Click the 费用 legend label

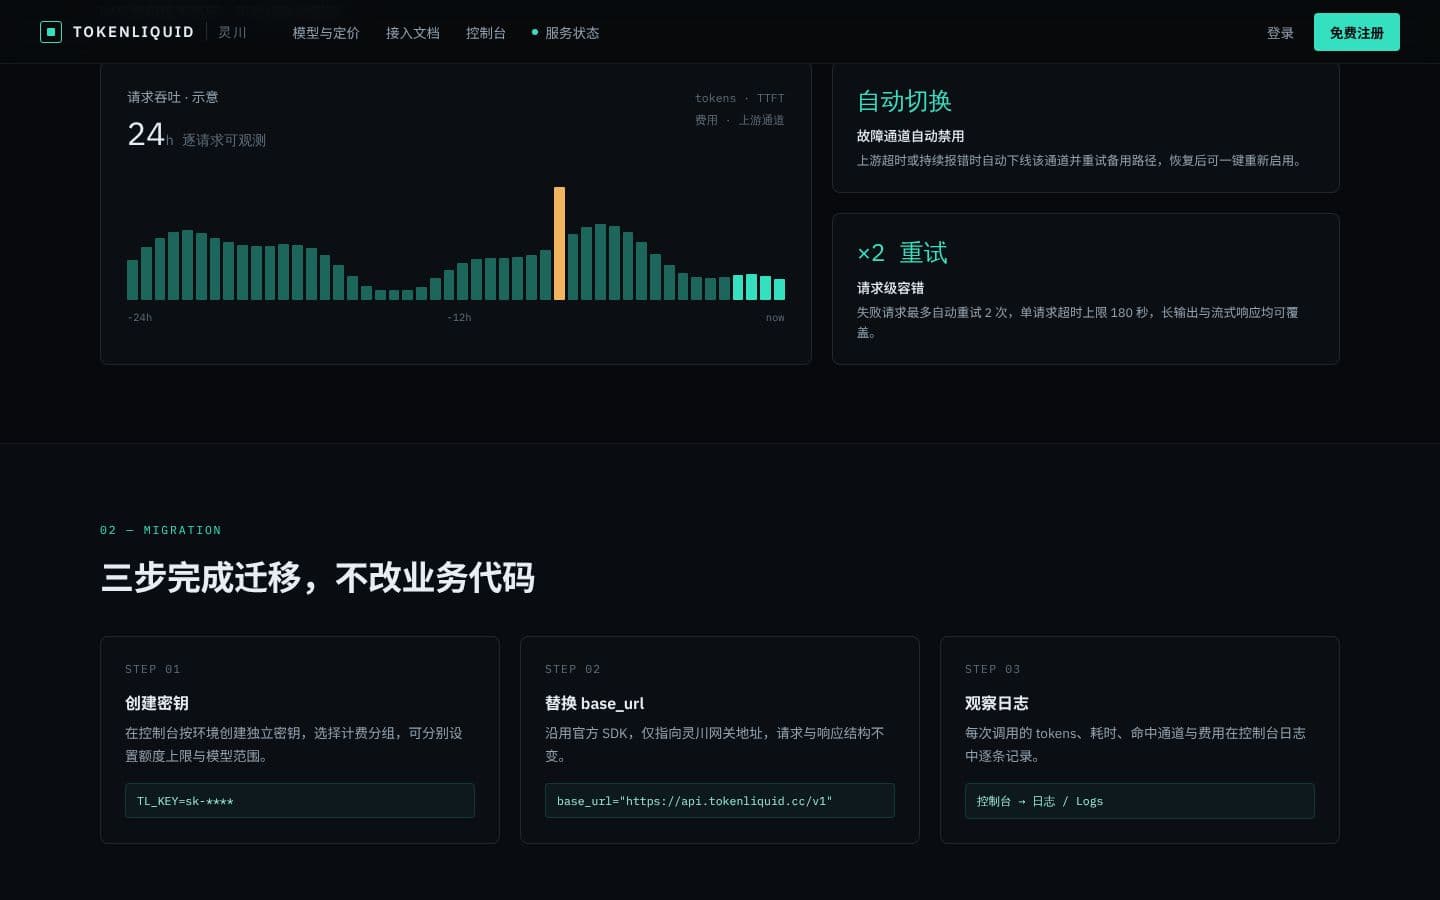point(706,120)
